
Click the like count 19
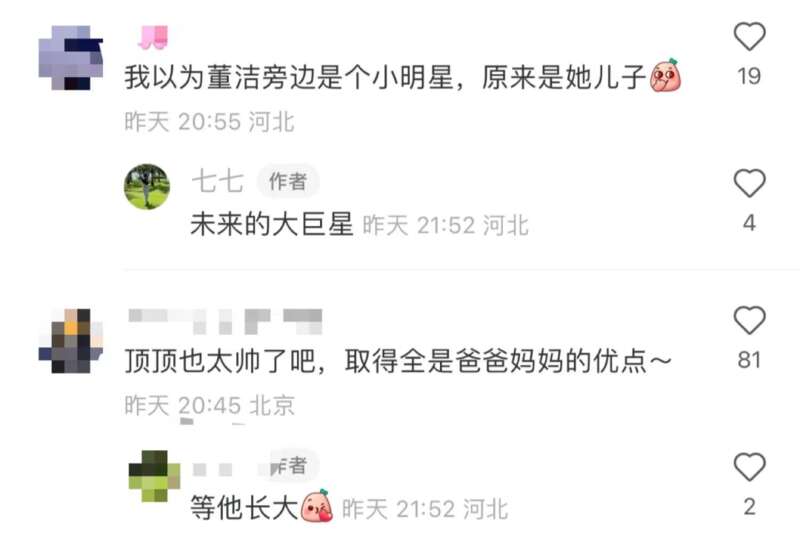coord(749,77)
